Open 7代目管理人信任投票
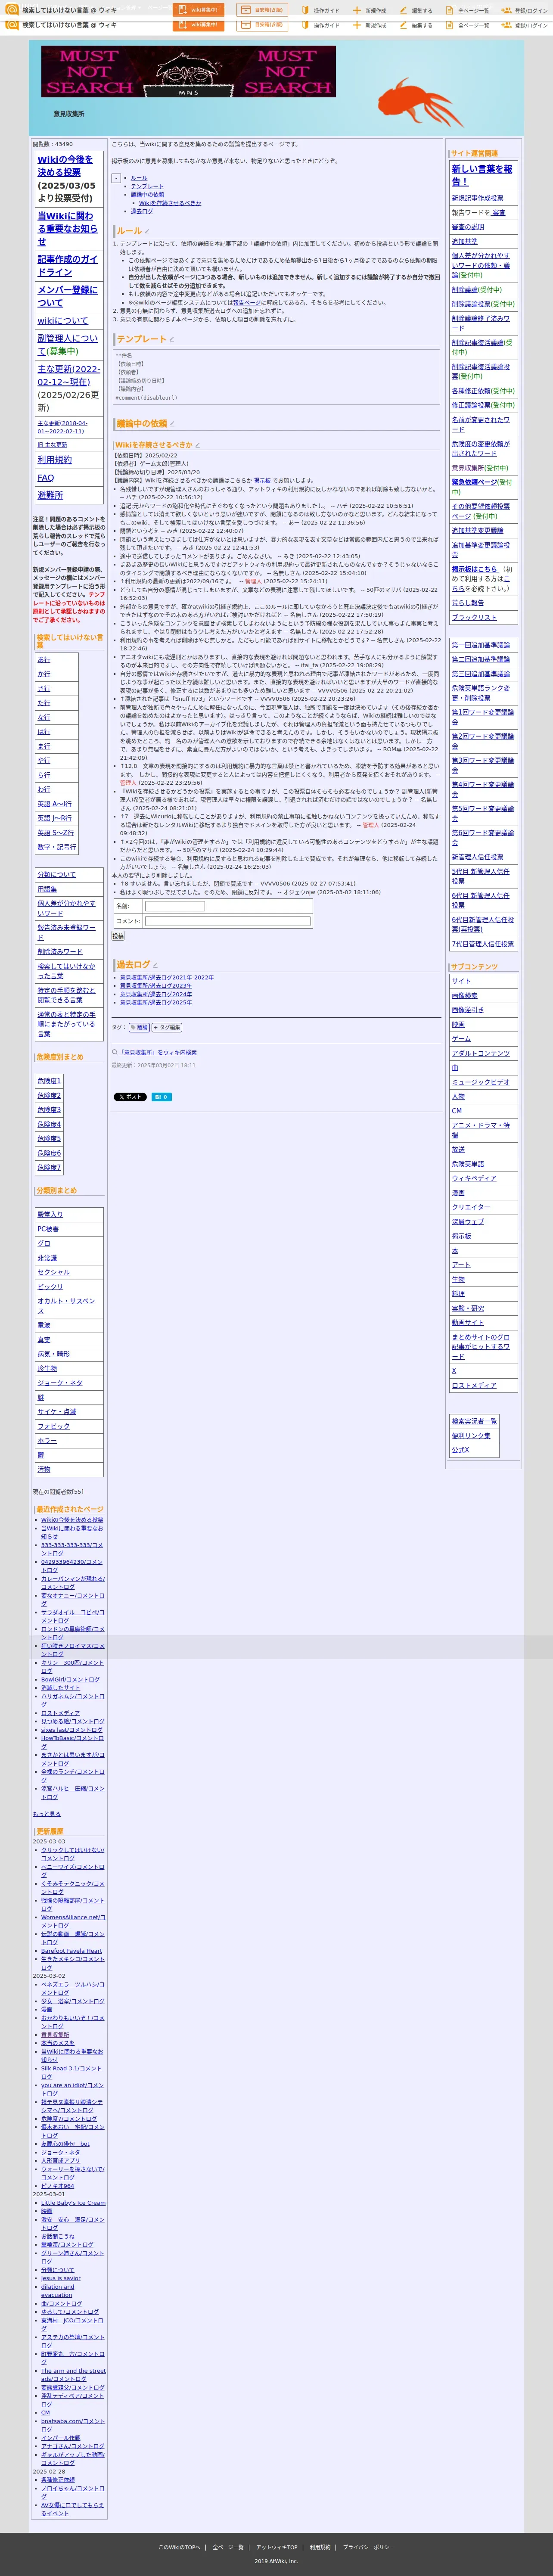This screenshot has height=2576, width=553. click(x=482, y=944)
